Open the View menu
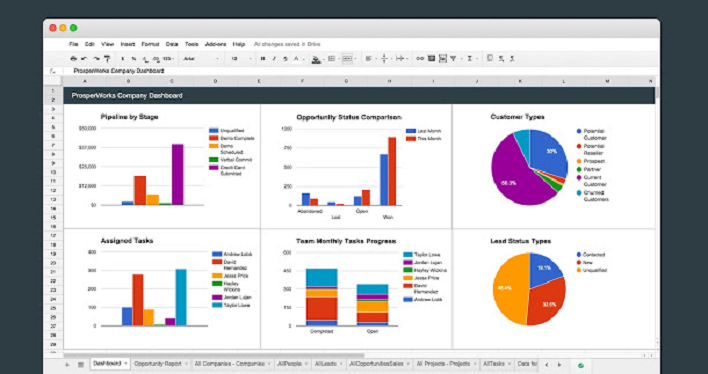This screenshot has width=708, height=374. coord(107,44)
